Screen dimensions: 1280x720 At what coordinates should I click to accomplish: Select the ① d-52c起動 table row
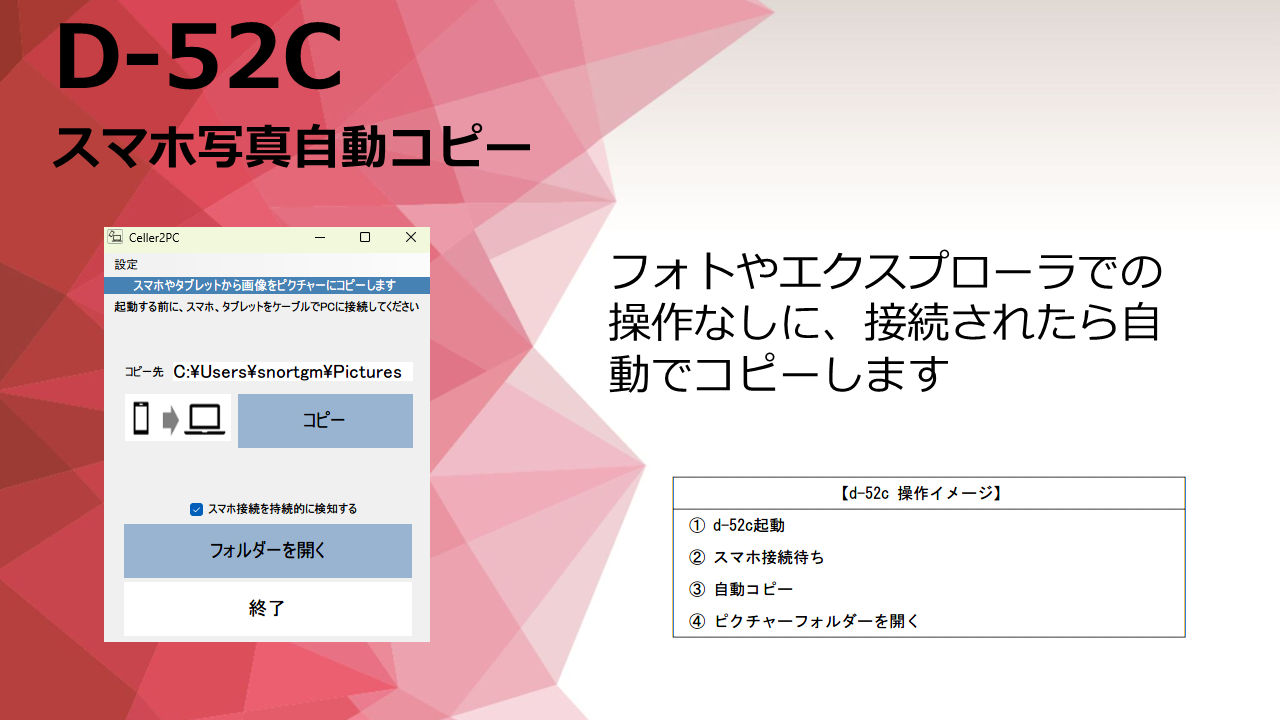coord(928,525)
